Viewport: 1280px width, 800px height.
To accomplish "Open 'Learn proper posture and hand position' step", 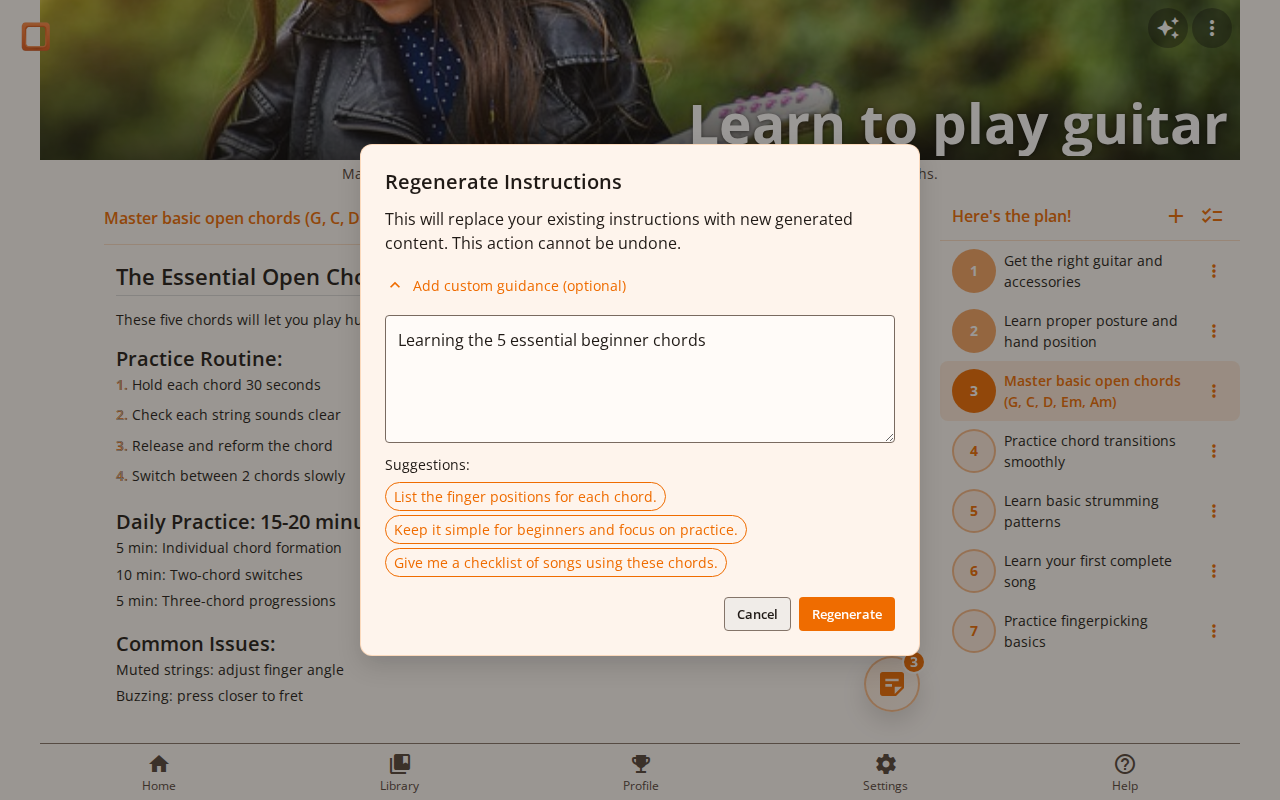I will click(x=1091, y=331).
